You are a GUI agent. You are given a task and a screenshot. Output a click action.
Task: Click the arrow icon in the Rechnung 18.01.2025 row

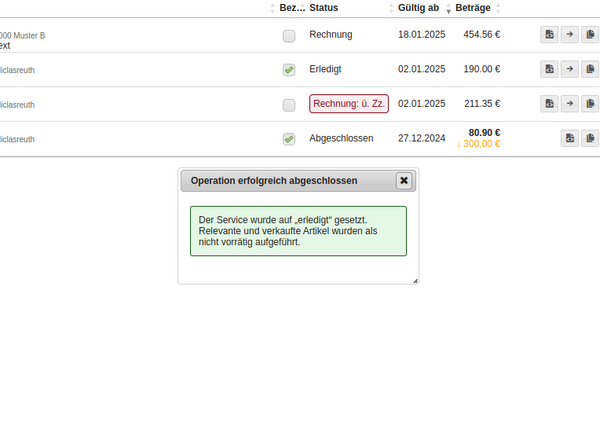coord(569,35)
